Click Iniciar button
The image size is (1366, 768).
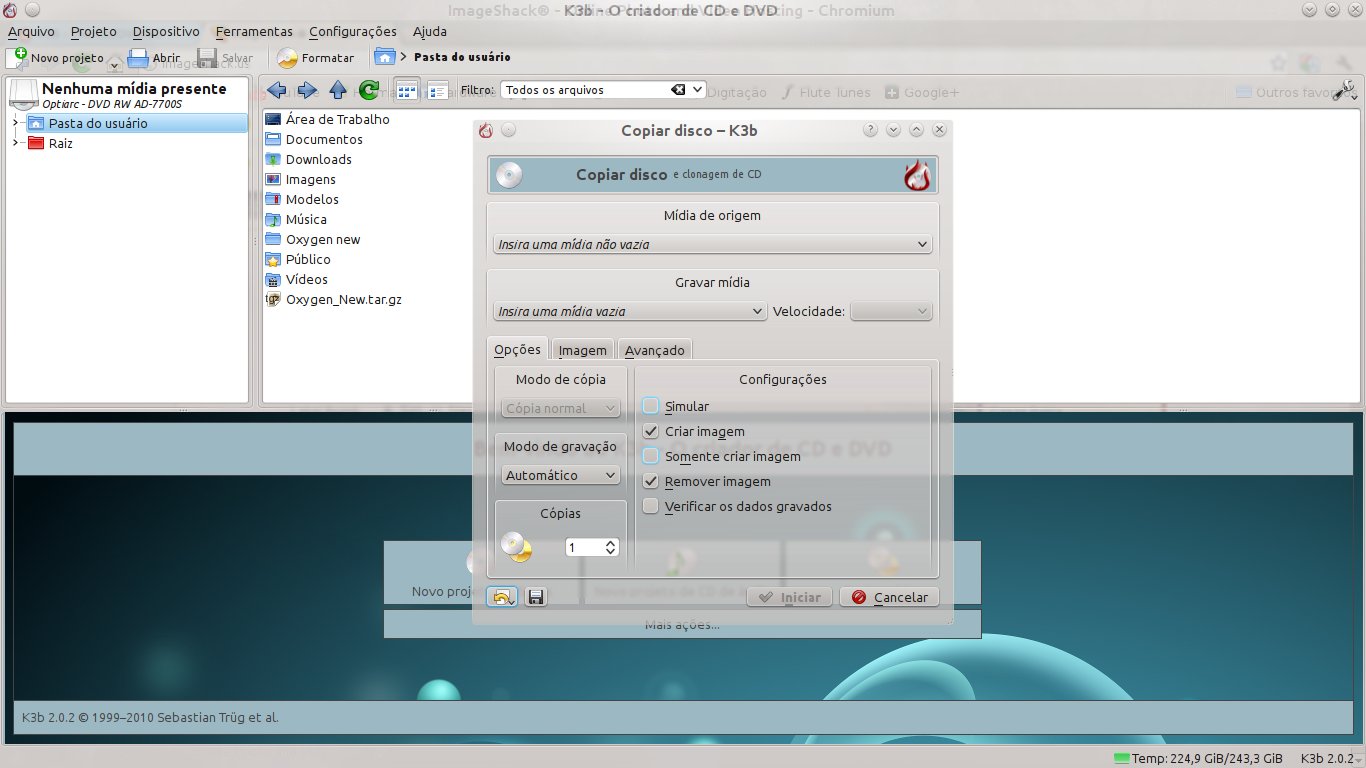coord(790,597)
